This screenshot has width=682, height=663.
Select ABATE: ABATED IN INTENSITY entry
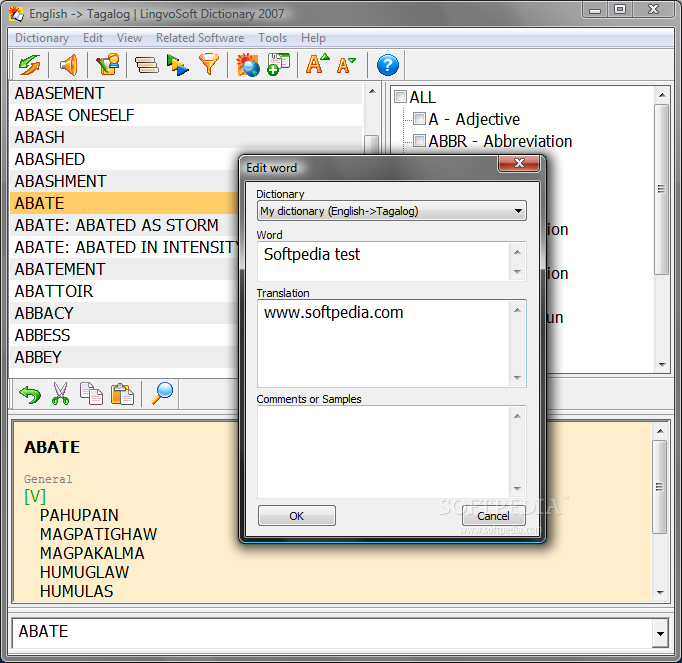[x=124, y=247]
